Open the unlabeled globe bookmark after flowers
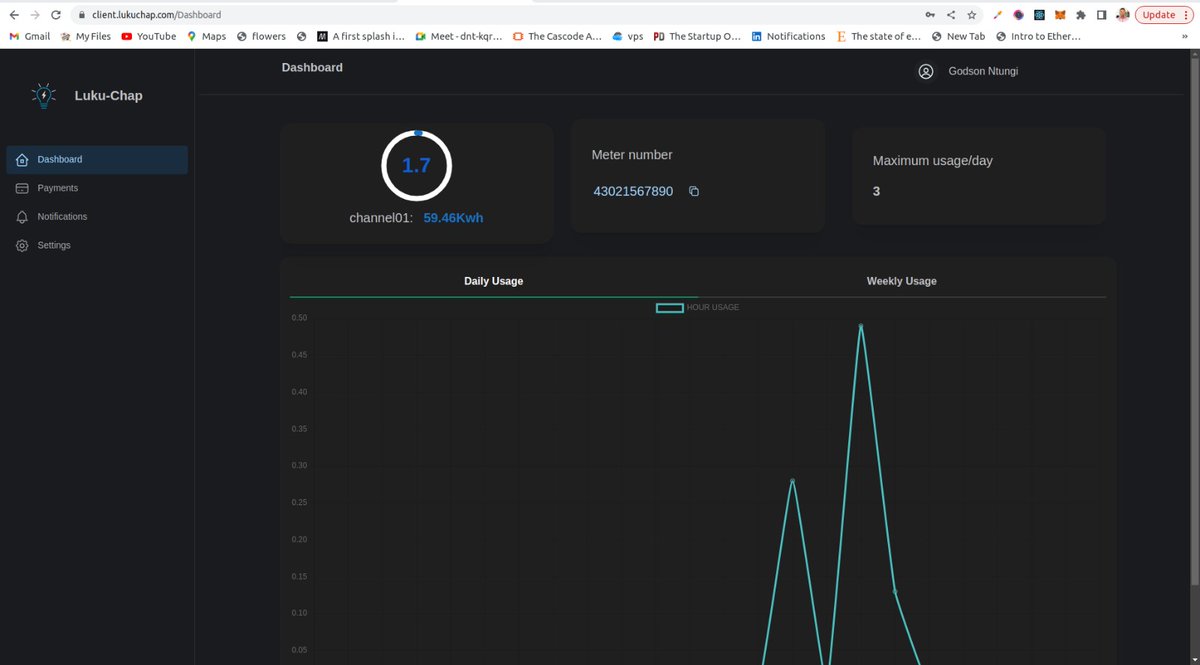Viewport: 1200px width, 665px height. click(301, 36)
